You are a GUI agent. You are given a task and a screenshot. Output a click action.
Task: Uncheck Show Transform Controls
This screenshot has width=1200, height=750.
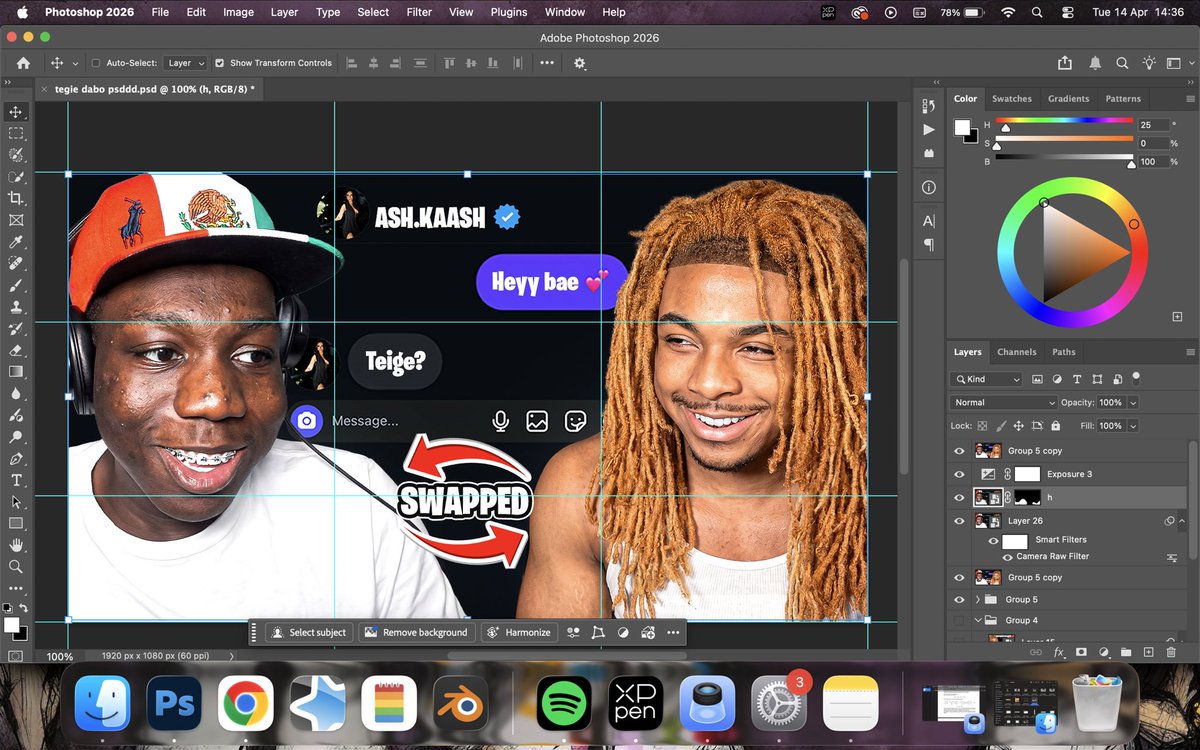coord(218,62)
